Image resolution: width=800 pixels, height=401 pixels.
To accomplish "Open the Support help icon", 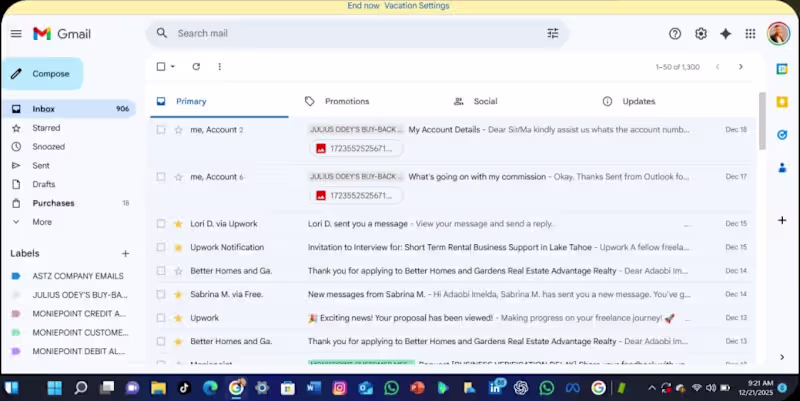I will [x=675, y=34].
